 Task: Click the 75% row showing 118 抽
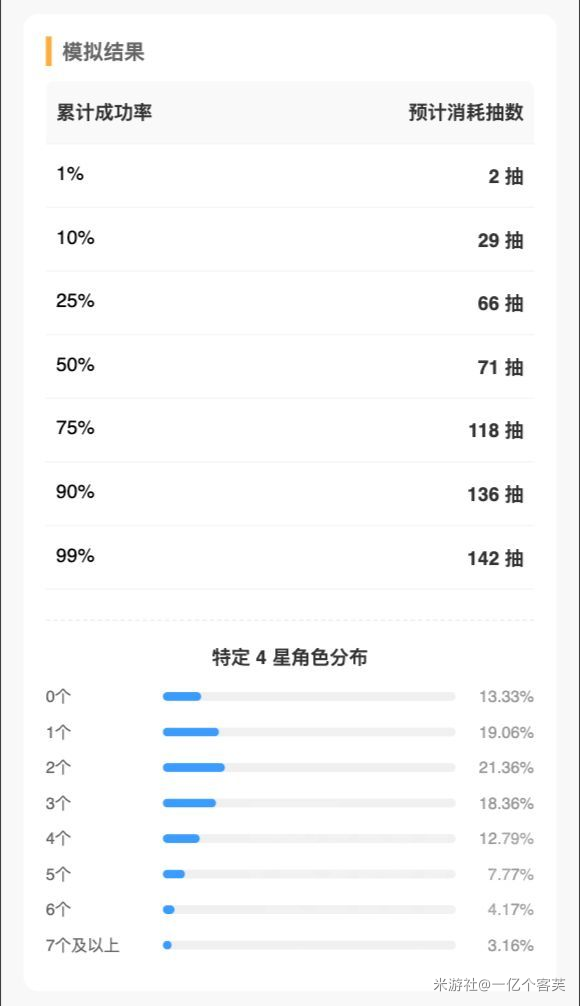click(290, 428)
